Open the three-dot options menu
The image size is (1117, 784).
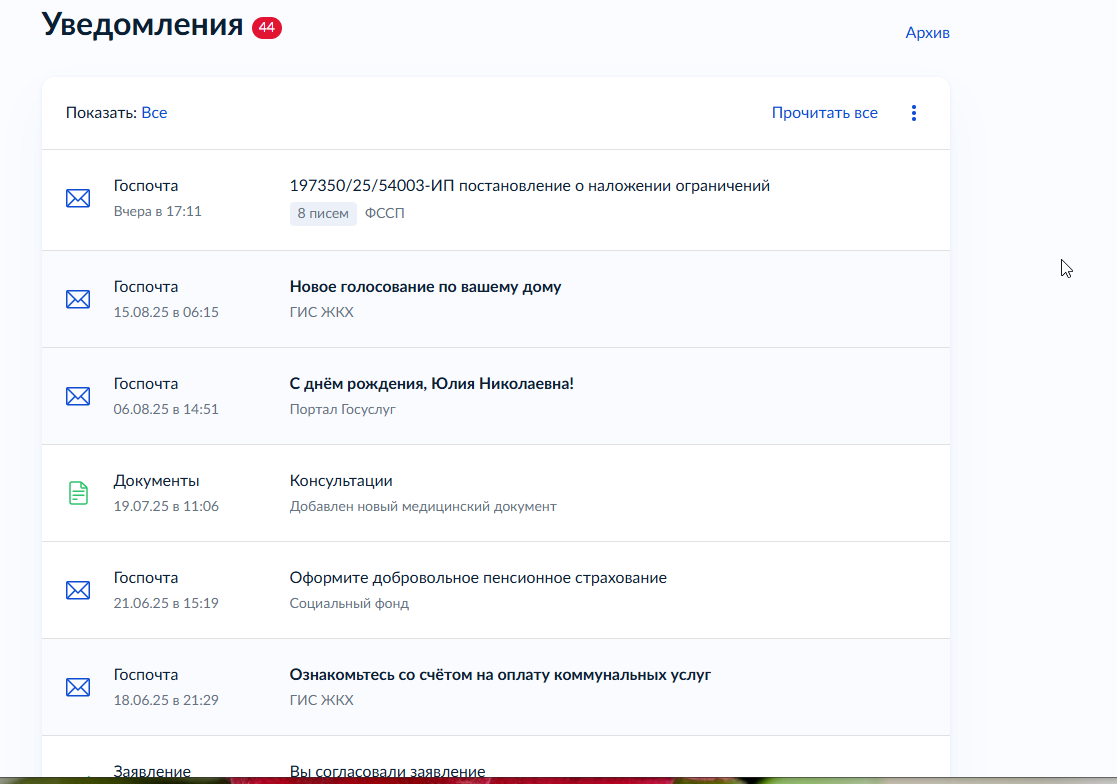[913, 113]
